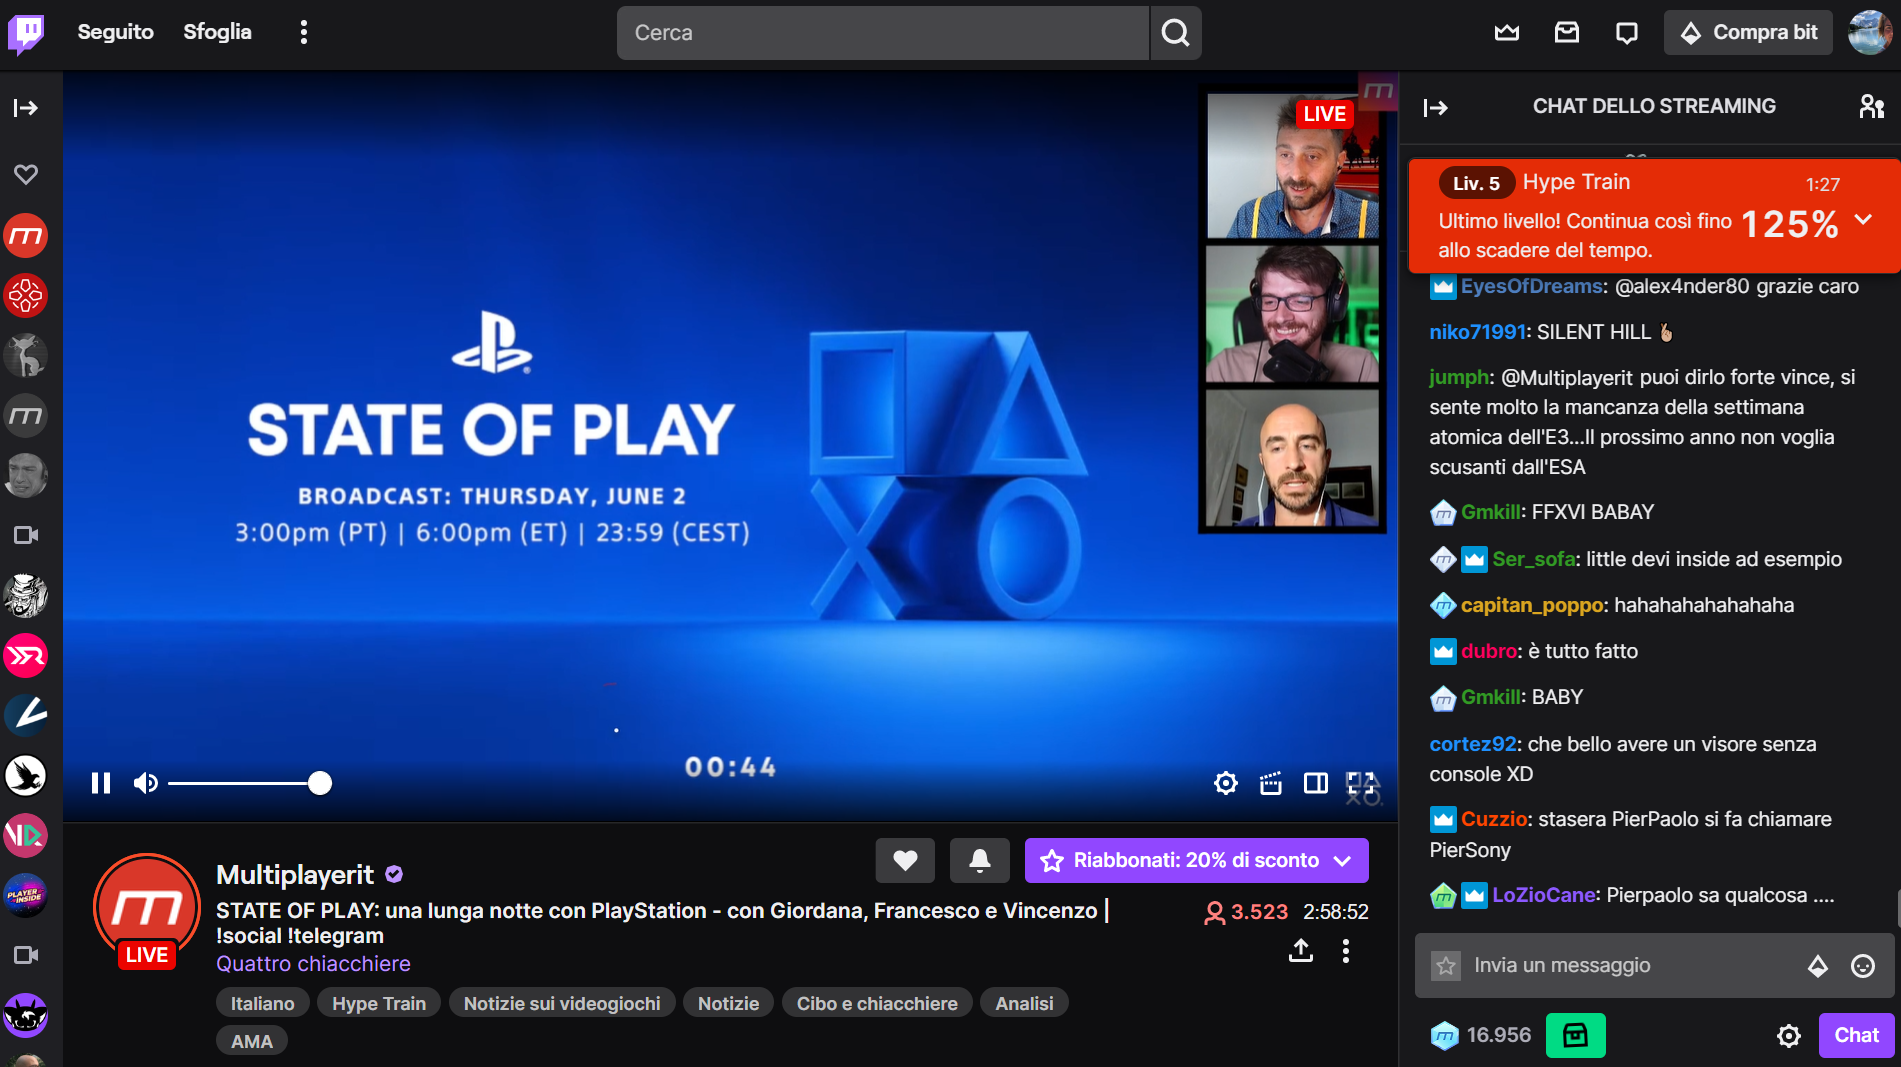Viewport: 1901px width, 1067px height.
Task: Click the Compra bit button
Action: [1748, 33]
